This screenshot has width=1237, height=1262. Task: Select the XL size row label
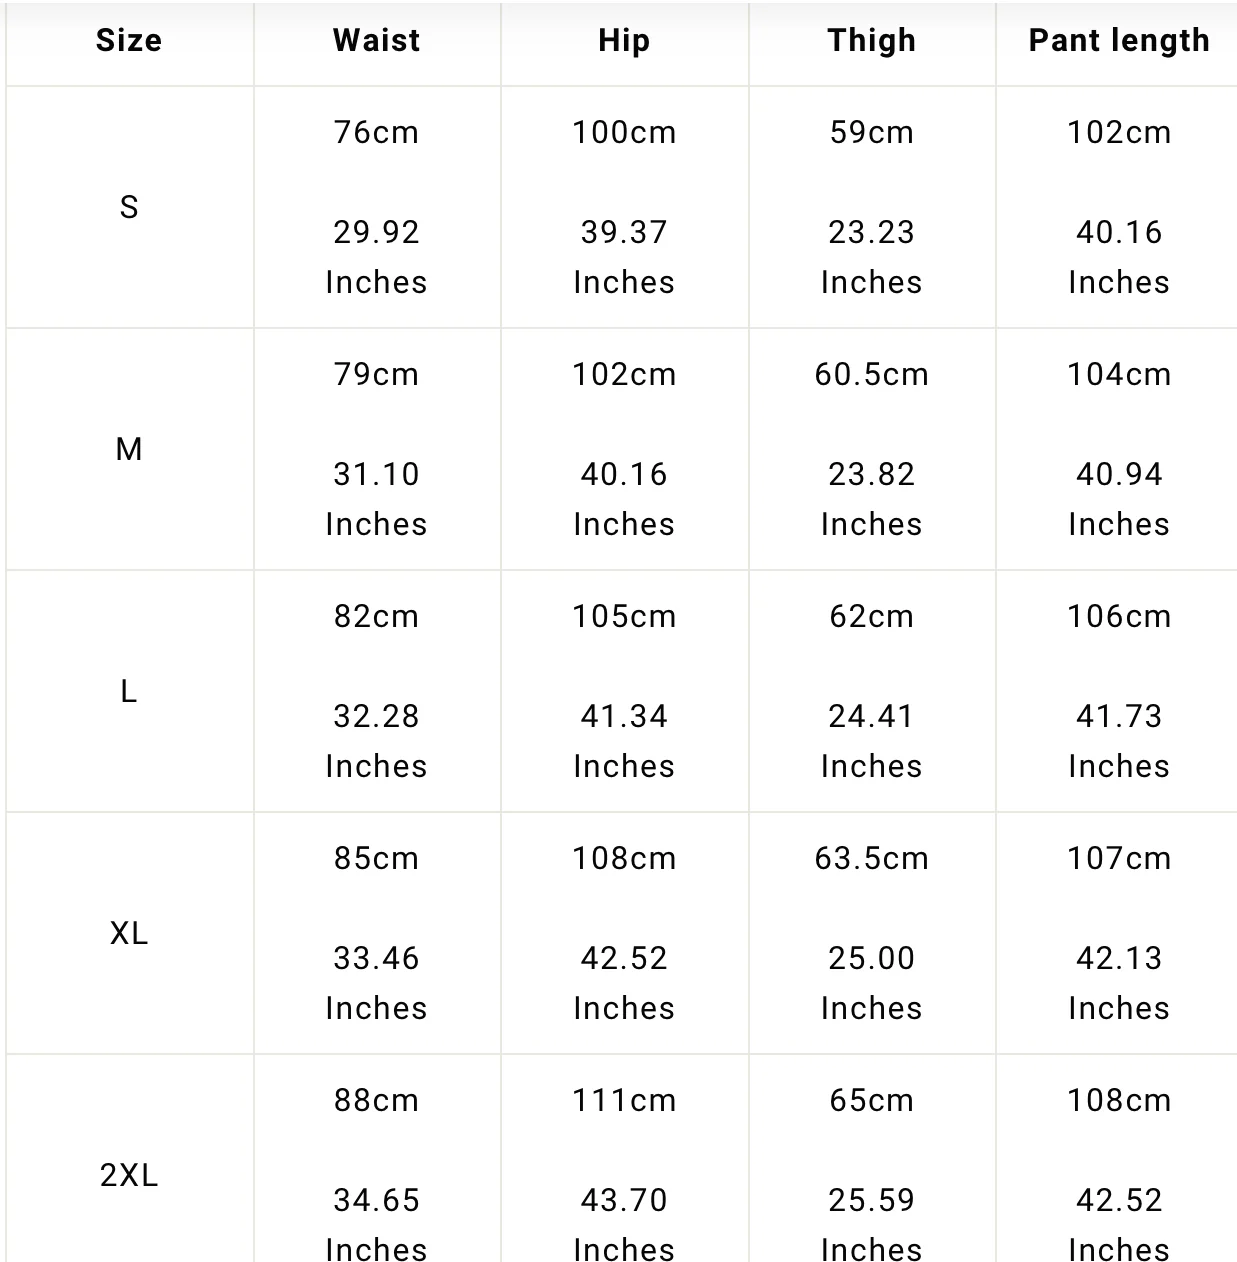tap(129, 933)
